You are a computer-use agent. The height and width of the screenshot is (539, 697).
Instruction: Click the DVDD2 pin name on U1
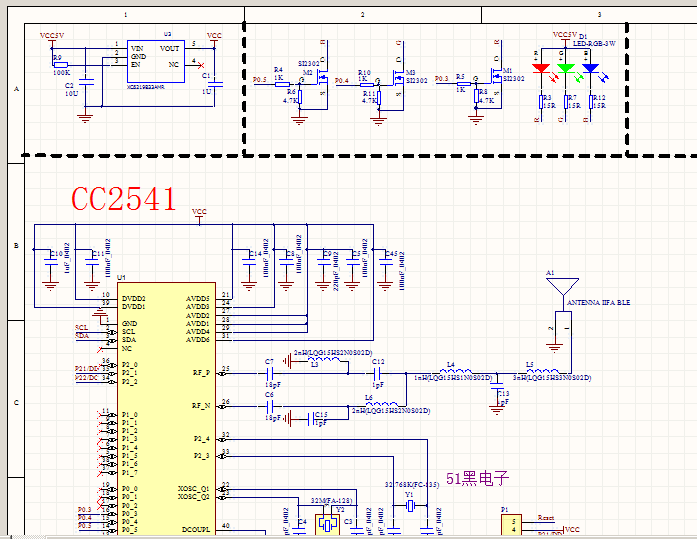[x=134, y=299]
